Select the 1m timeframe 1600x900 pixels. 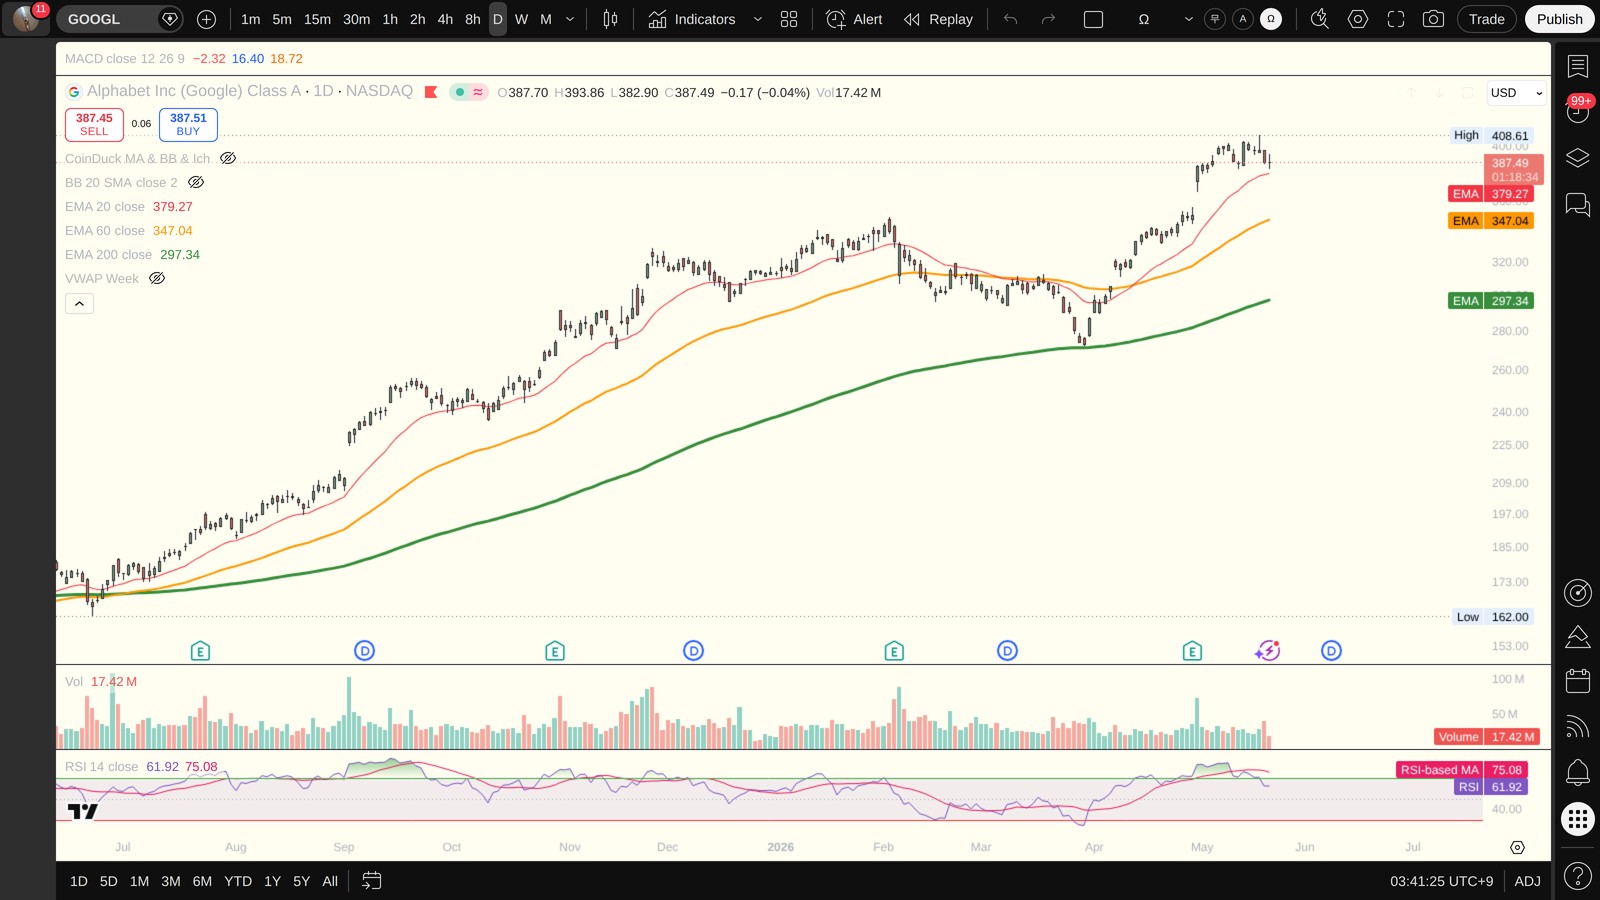[250, 19]
